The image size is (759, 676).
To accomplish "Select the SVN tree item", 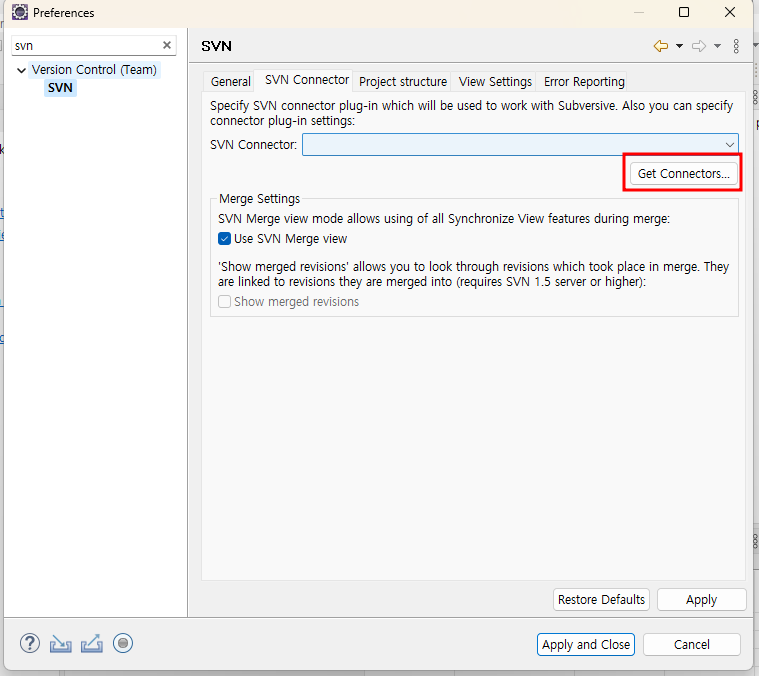I will coord(60,88).
